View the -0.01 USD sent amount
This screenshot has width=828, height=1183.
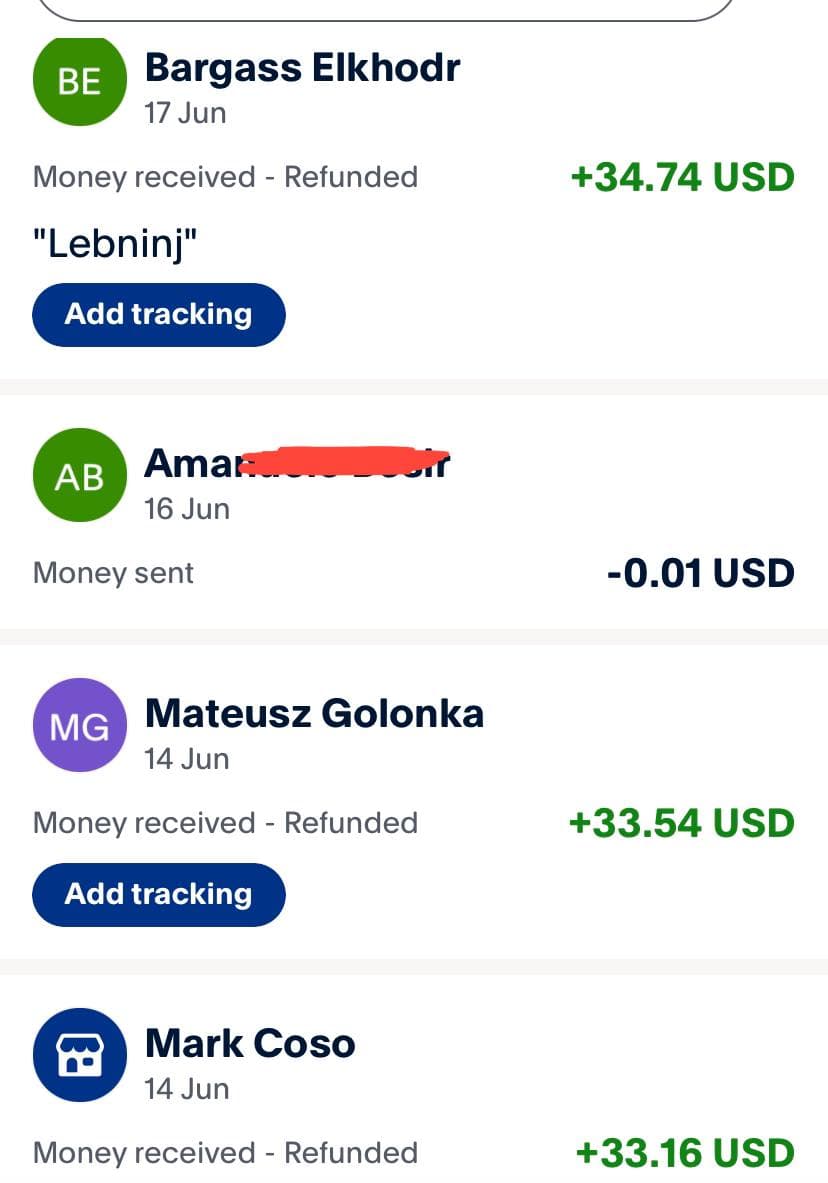700,573
